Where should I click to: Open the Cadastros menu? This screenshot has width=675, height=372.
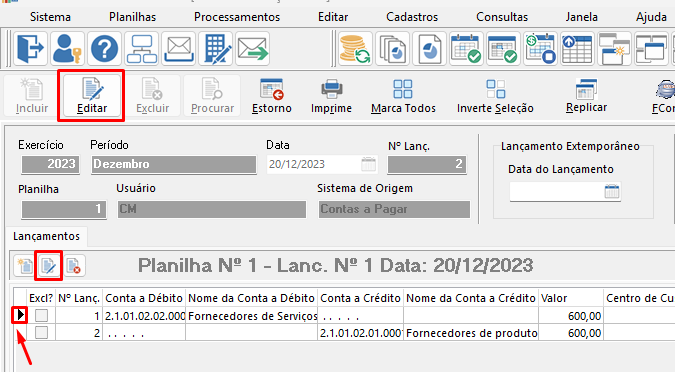(412, 17)
